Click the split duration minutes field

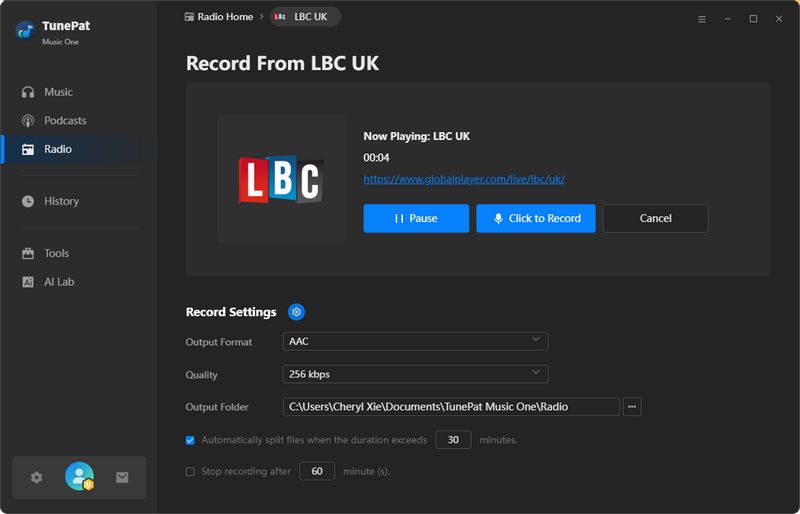(453, 440)
